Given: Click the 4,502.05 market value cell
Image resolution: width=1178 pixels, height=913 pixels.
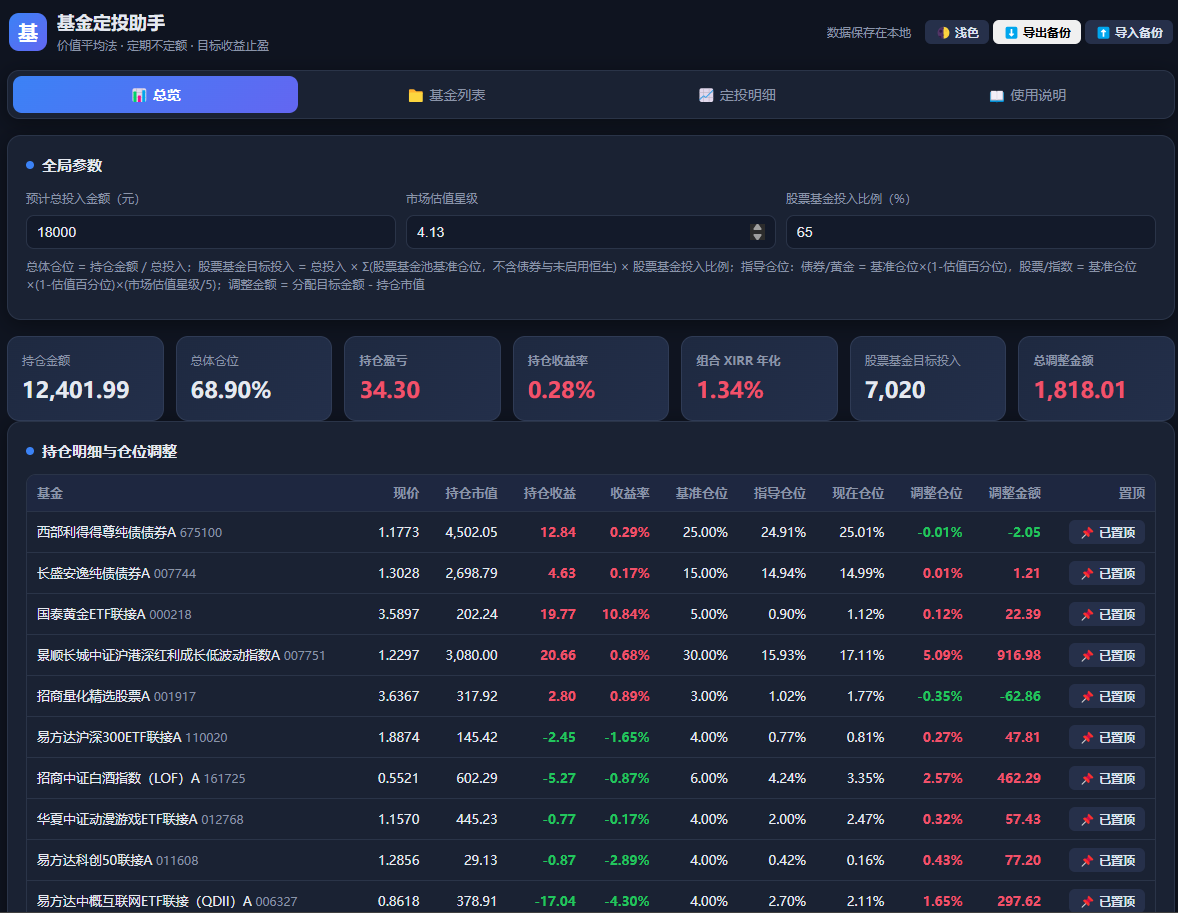Looking at the screenshot, I should point(471,532).
